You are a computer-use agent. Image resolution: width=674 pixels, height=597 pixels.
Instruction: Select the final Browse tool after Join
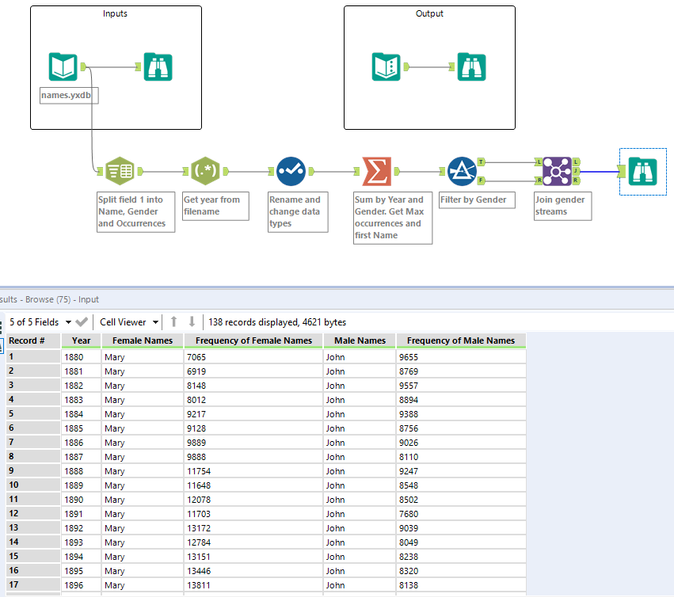pos(642,172)
